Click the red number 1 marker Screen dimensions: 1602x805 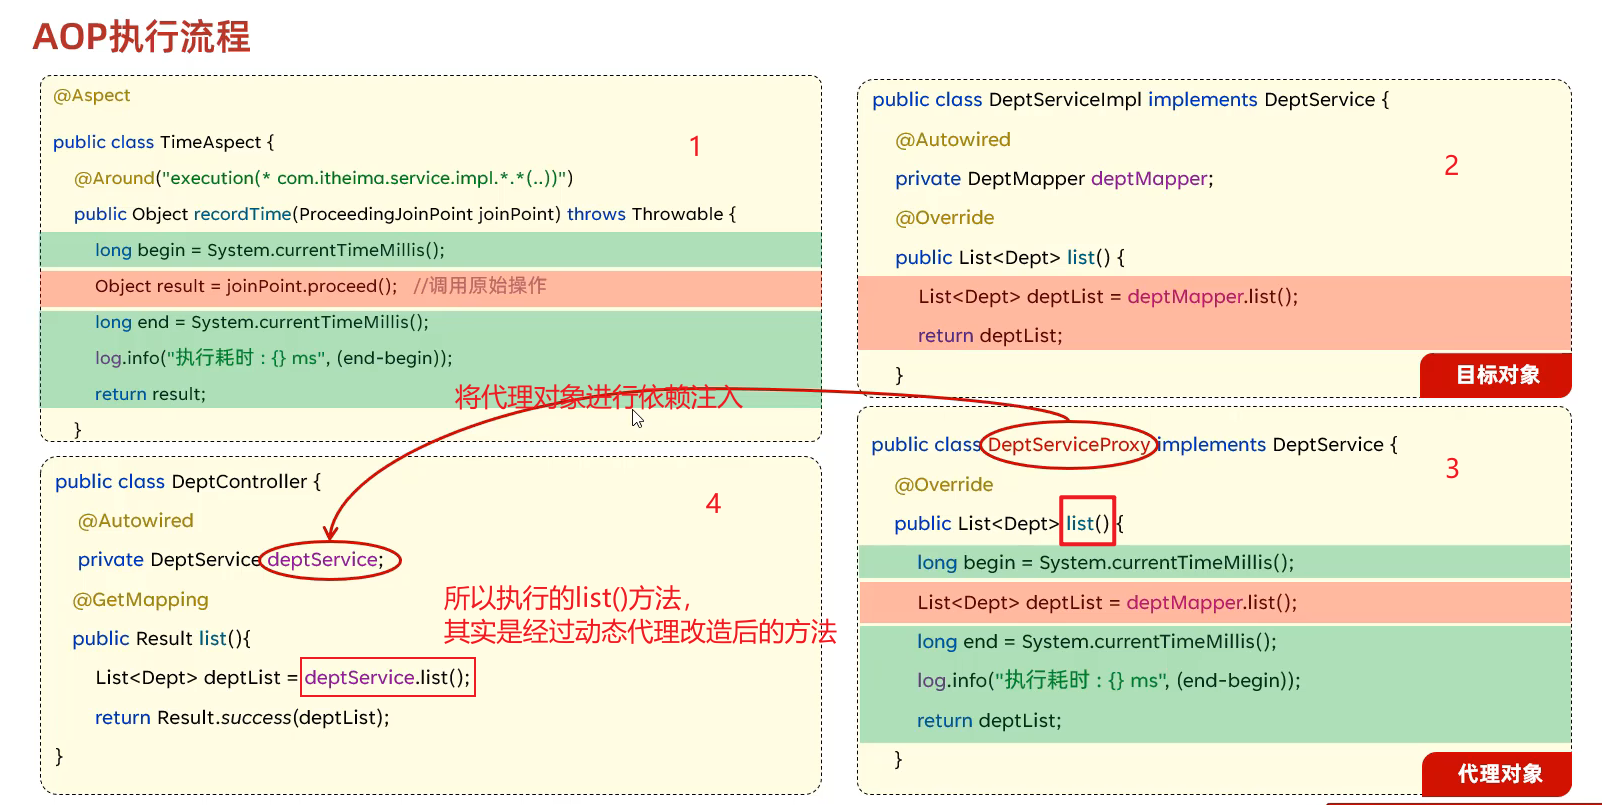pos(695,147)
